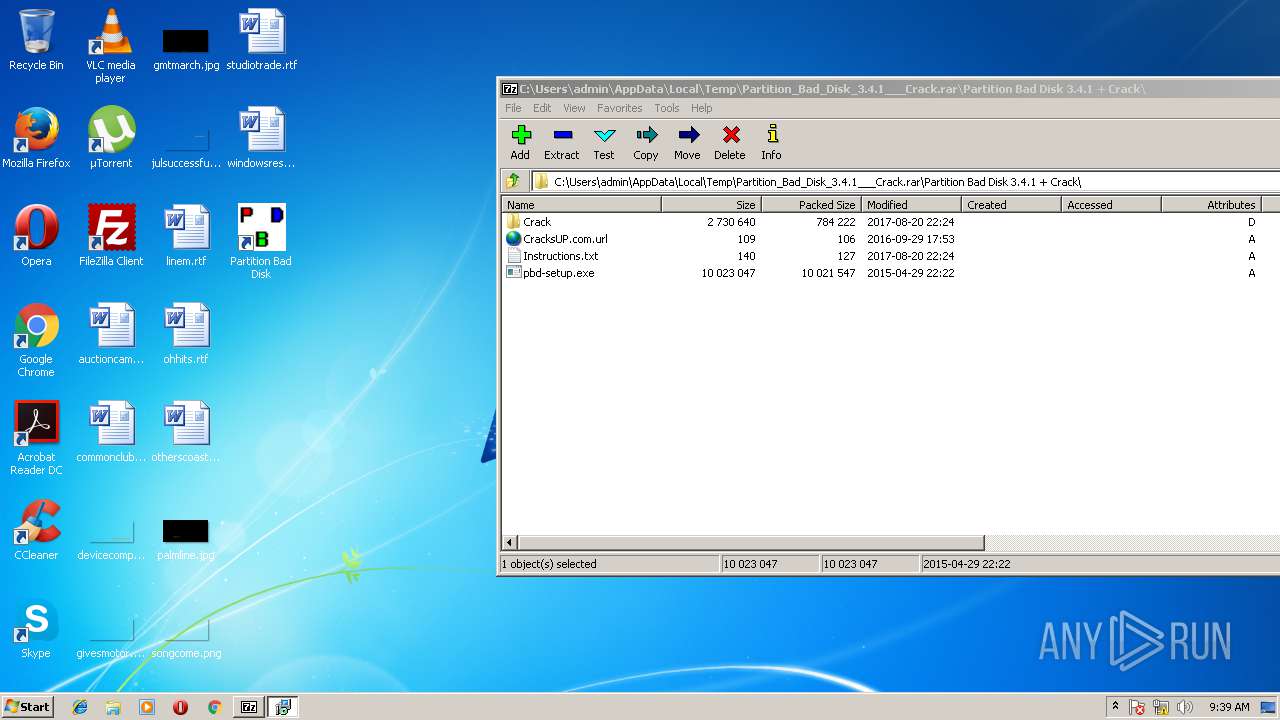The image size is (1280, 720).
Task: Select the Skype desktop shortcut
Action: click(36, 628)
